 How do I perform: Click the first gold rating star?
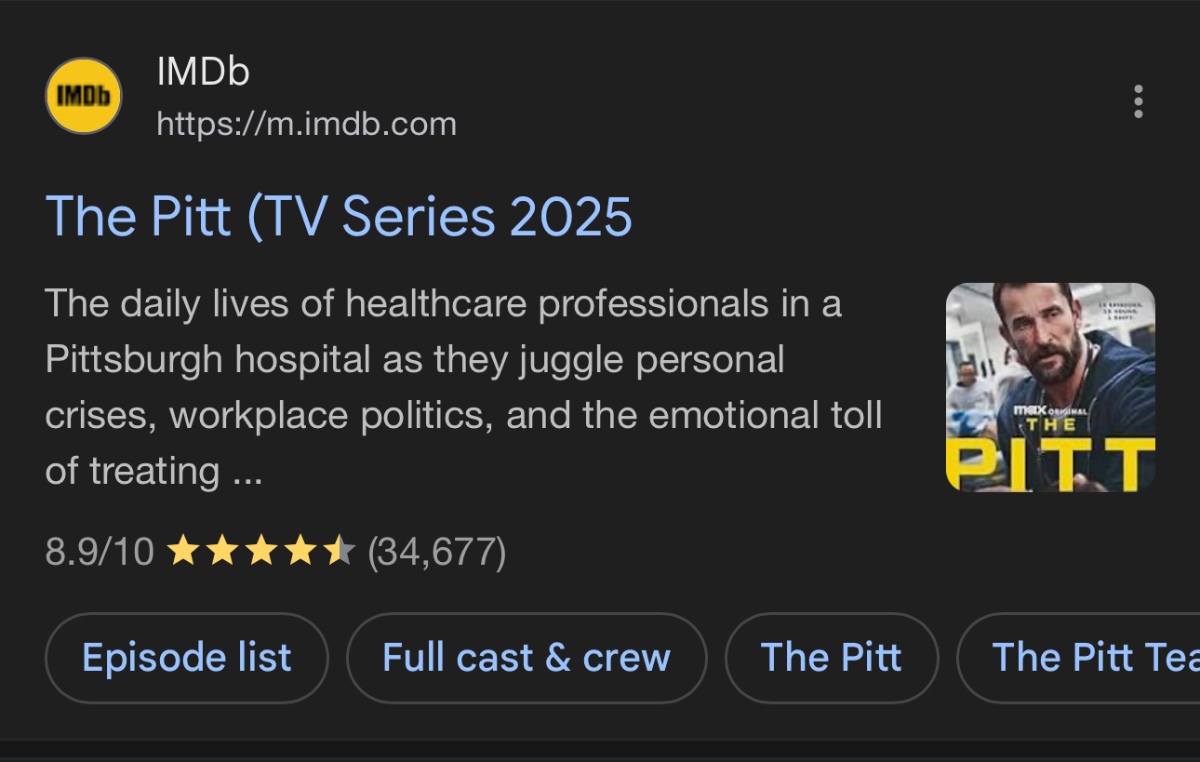[182, 551]
